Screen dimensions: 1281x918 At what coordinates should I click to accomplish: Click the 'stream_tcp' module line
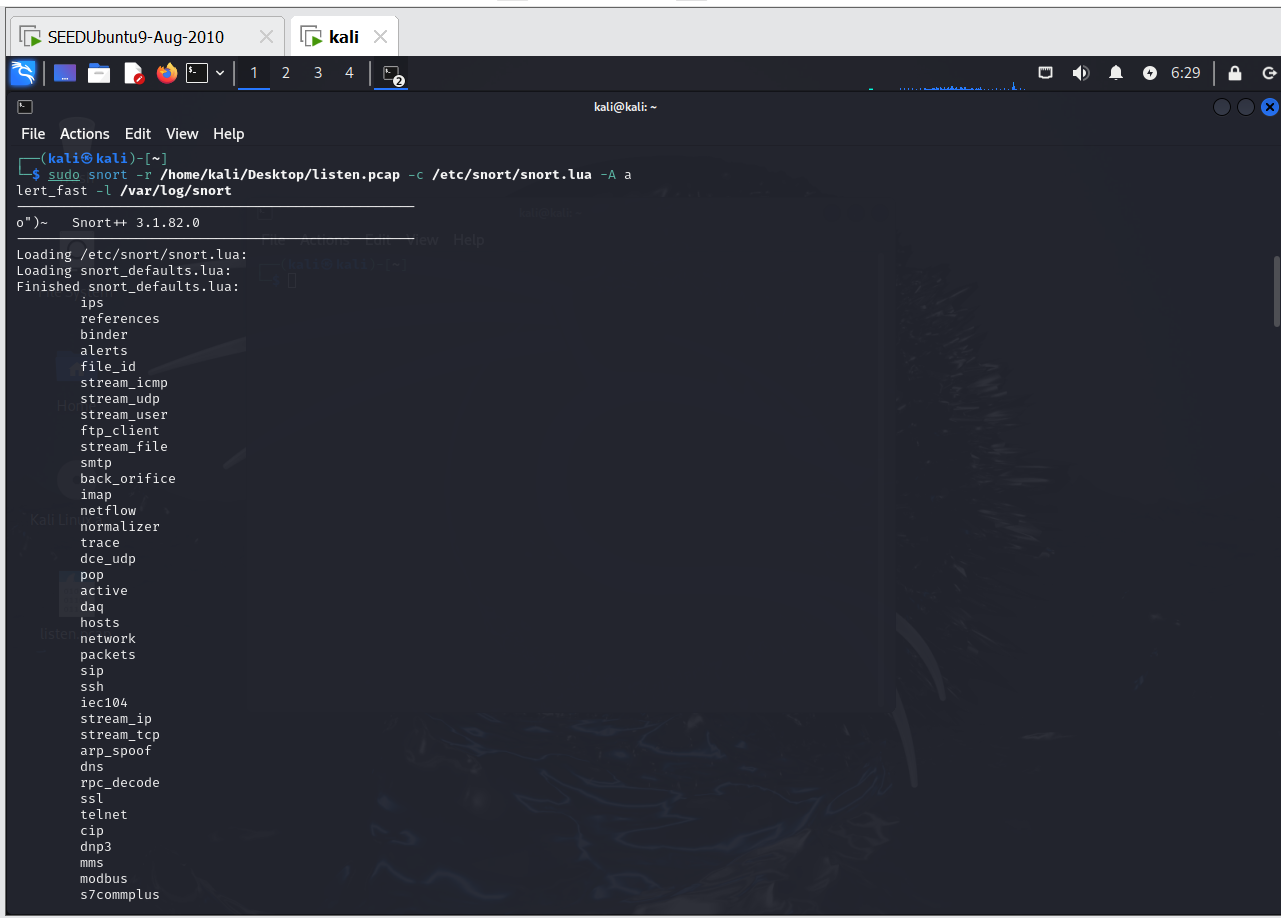pos(120,735)
